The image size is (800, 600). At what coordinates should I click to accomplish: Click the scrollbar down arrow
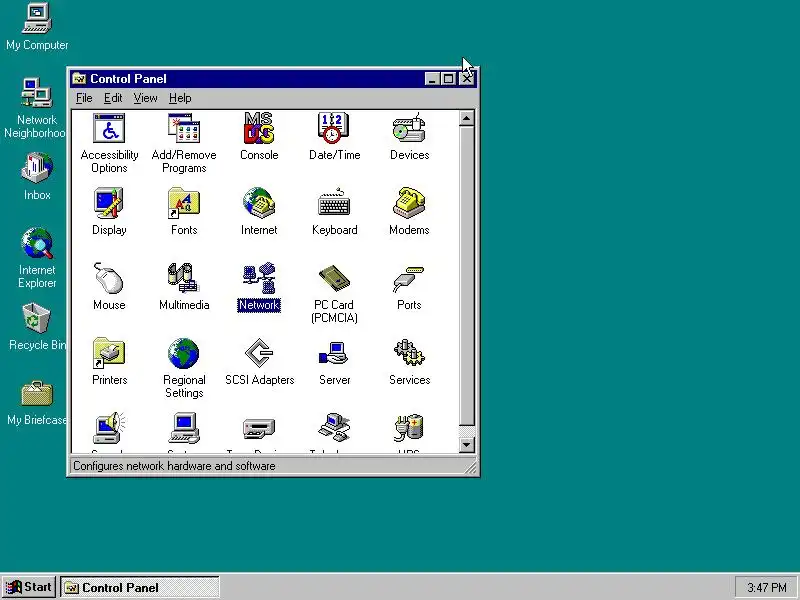[466, 445]
